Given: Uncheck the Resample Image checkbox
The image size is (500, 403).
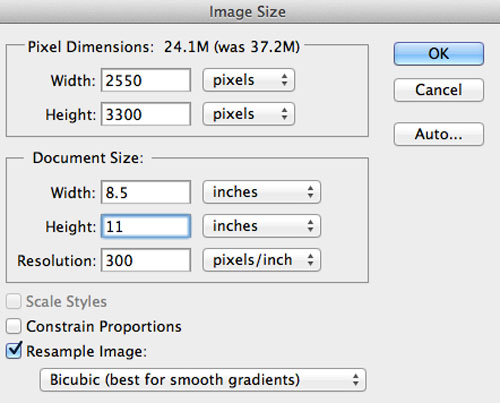Looking at the screenshot, I should (14, 351).
